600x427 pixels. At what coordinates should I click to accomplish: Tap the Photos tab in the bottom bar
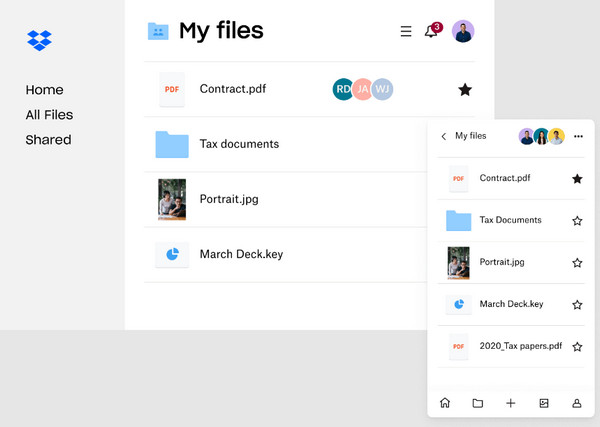click(x=544, y=403)
